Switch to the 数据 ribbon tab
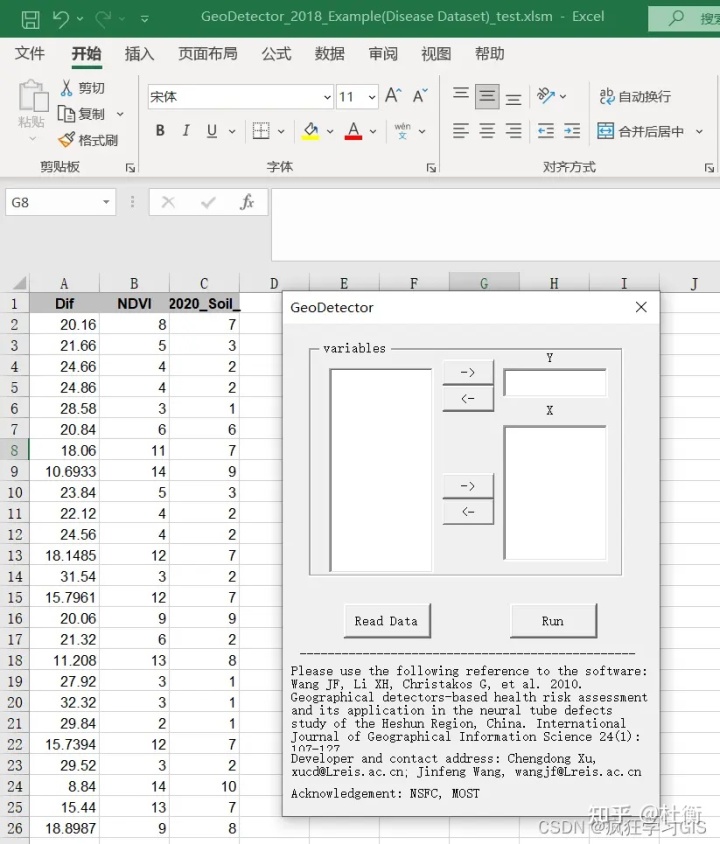720x844 pixels. point(329,53)
